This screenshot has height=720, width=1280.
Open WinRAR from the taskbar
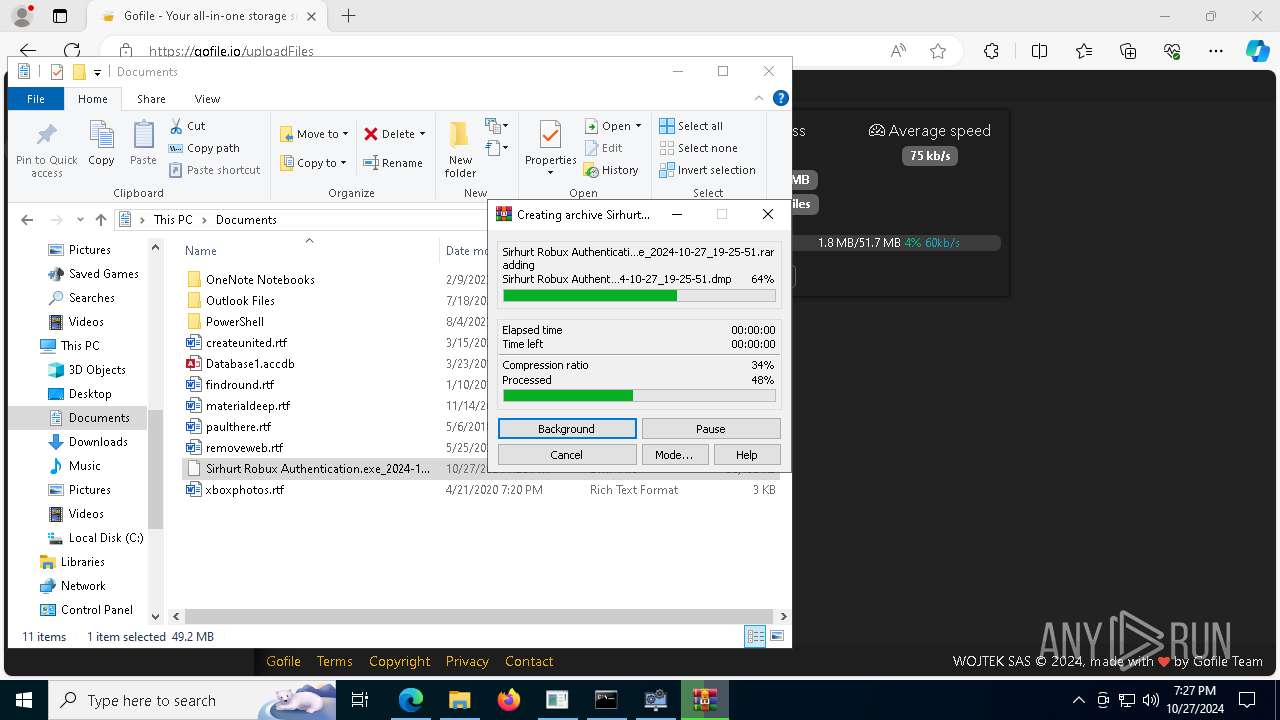coord(705,700)
